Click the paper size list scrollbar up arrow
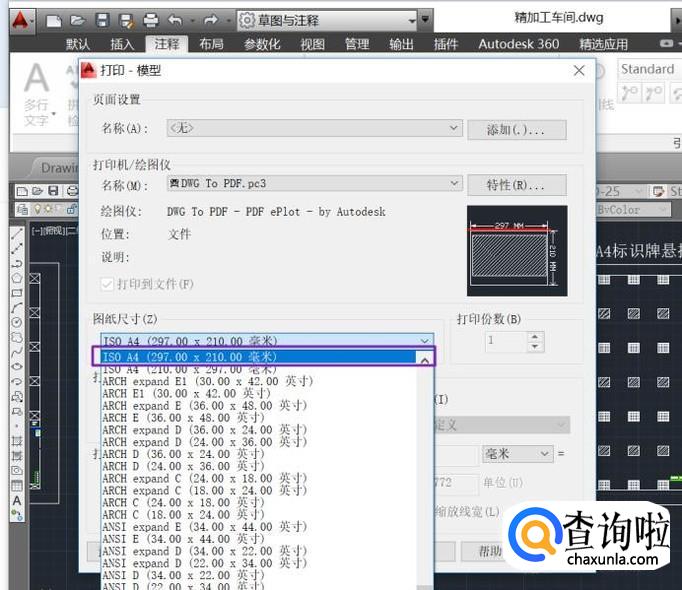 pyautogui.click(x=425, y=360)
